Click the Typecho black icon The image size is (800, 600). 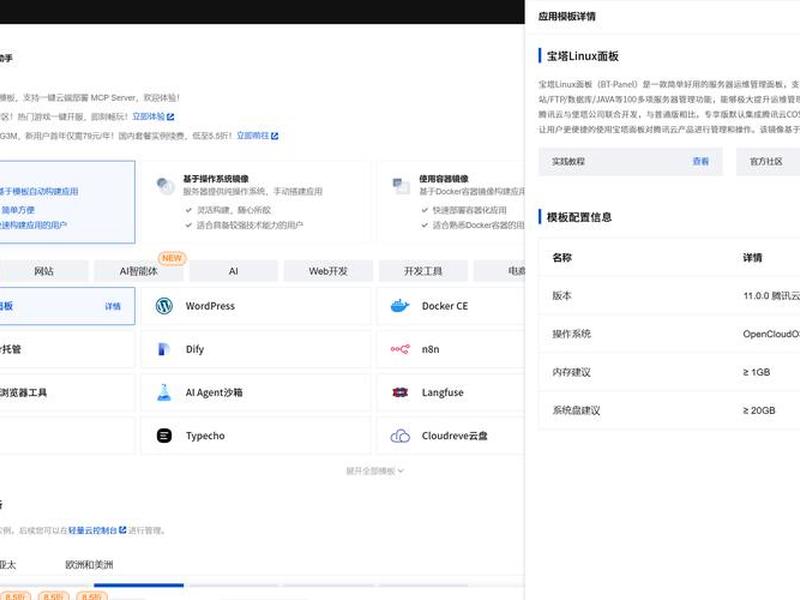[164, 436]
